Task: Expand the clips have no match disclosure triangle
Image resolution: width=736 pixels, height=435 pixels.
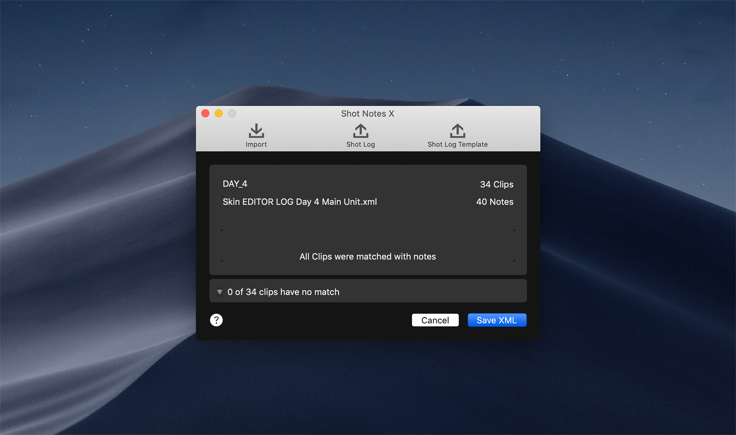Action: tap(219, 292)
